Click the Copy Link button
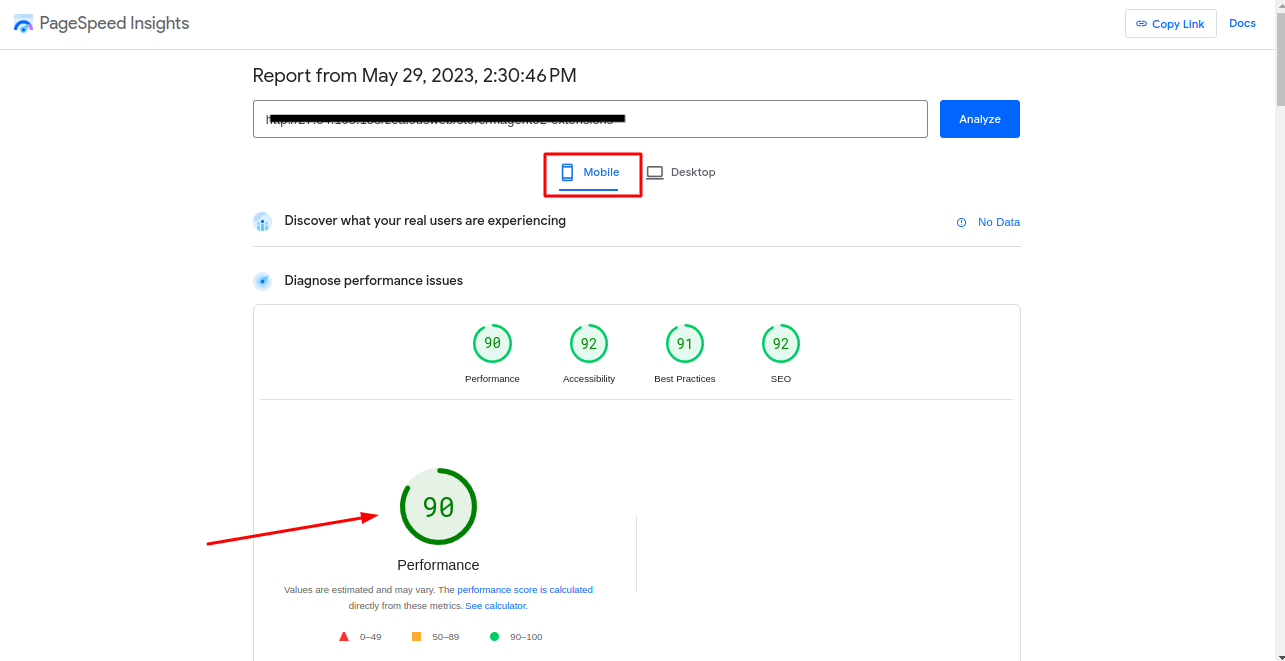This screenshot has height=661, width=1285. pos(1170,24)
